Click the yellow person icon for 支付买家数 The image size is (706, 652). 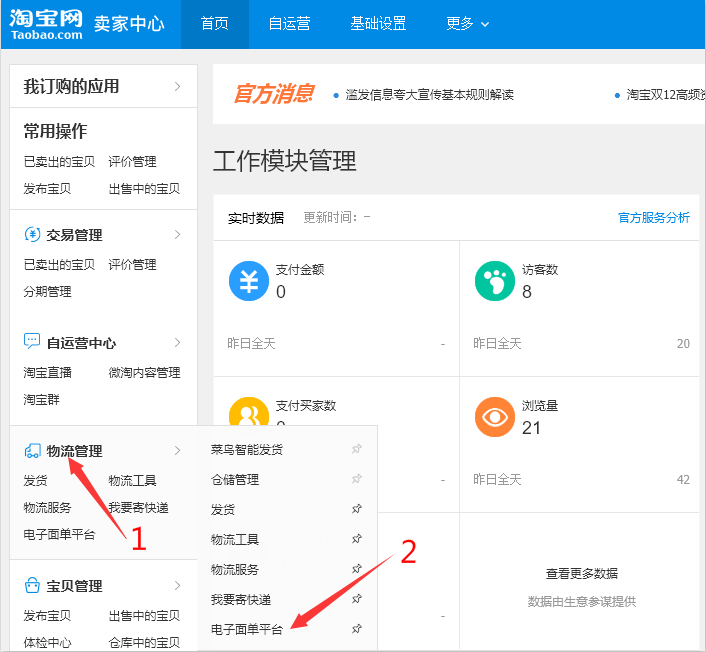249,412
